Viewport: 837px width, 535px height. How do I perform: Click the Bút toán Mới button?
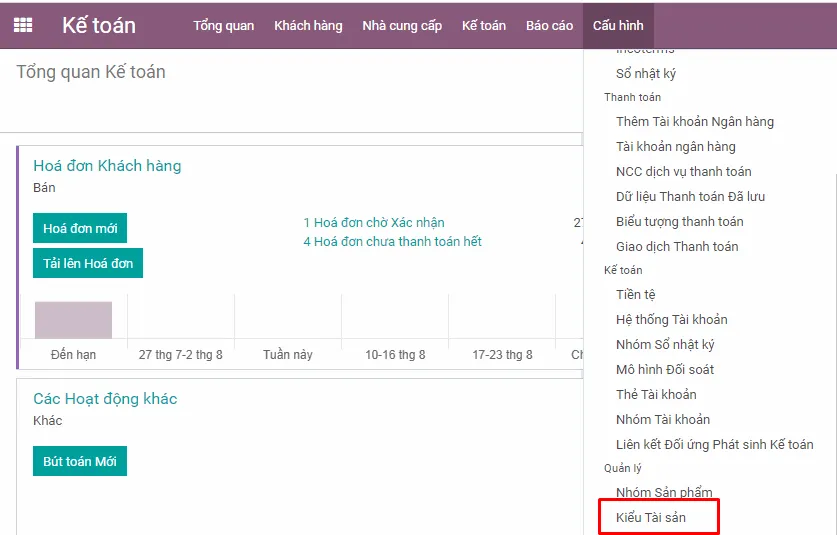pyautogui.click(x=80, y=461)
